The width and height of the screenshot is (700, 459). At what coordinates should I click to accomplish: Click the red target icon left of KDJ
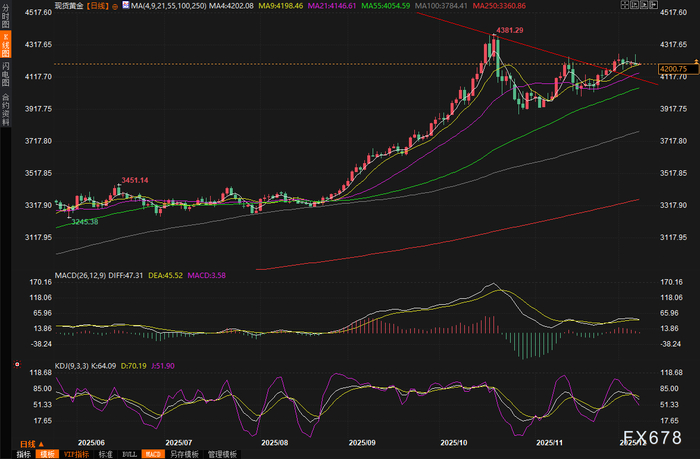(x=17, y=365)
